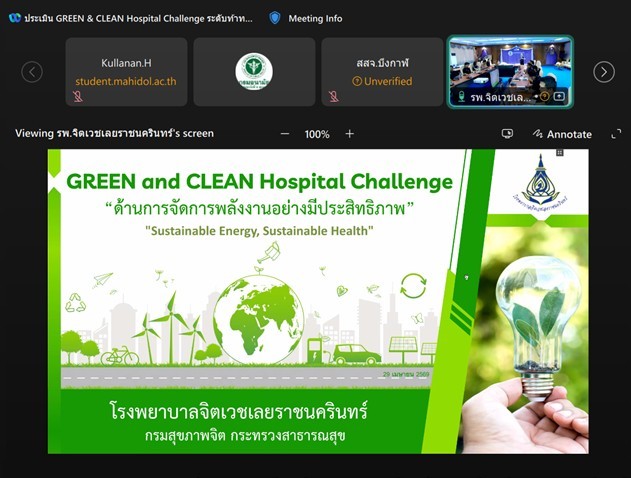Viewport: 631px width, 478px height.
Task: Enter full-screen view of shared content
Action: [615, 134]
